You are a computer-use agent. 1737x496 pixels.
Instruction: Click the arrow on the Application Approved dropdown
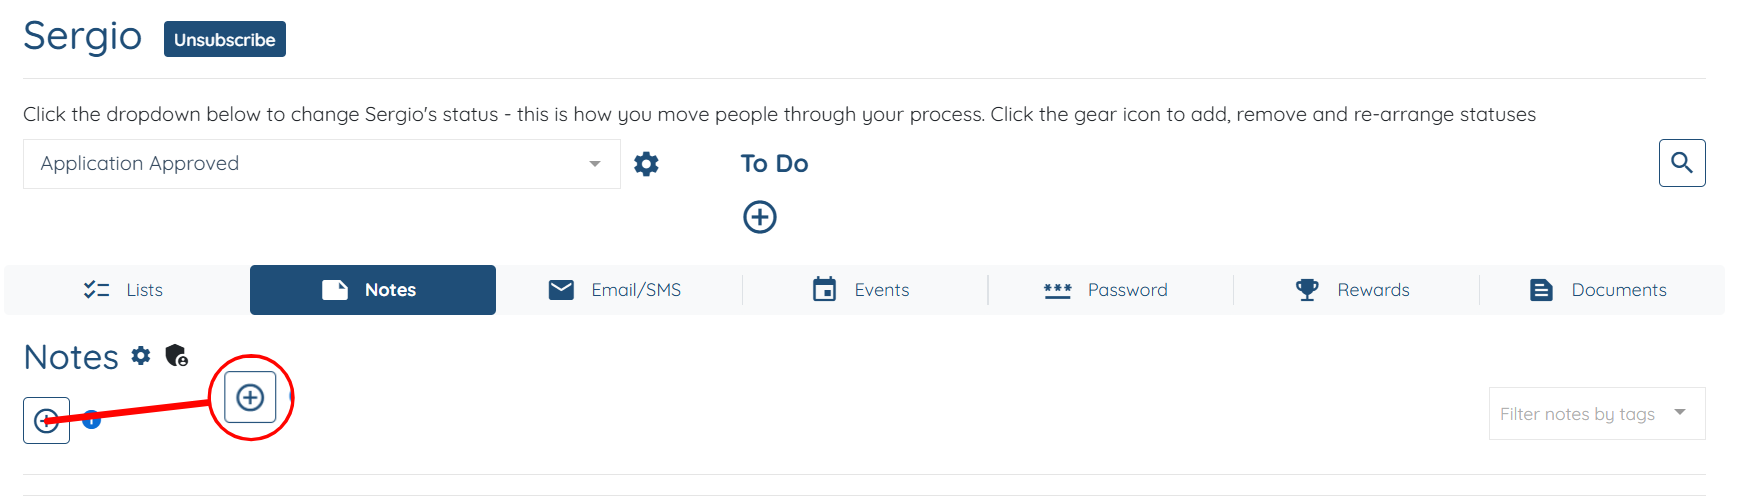[x=595, y=164]
